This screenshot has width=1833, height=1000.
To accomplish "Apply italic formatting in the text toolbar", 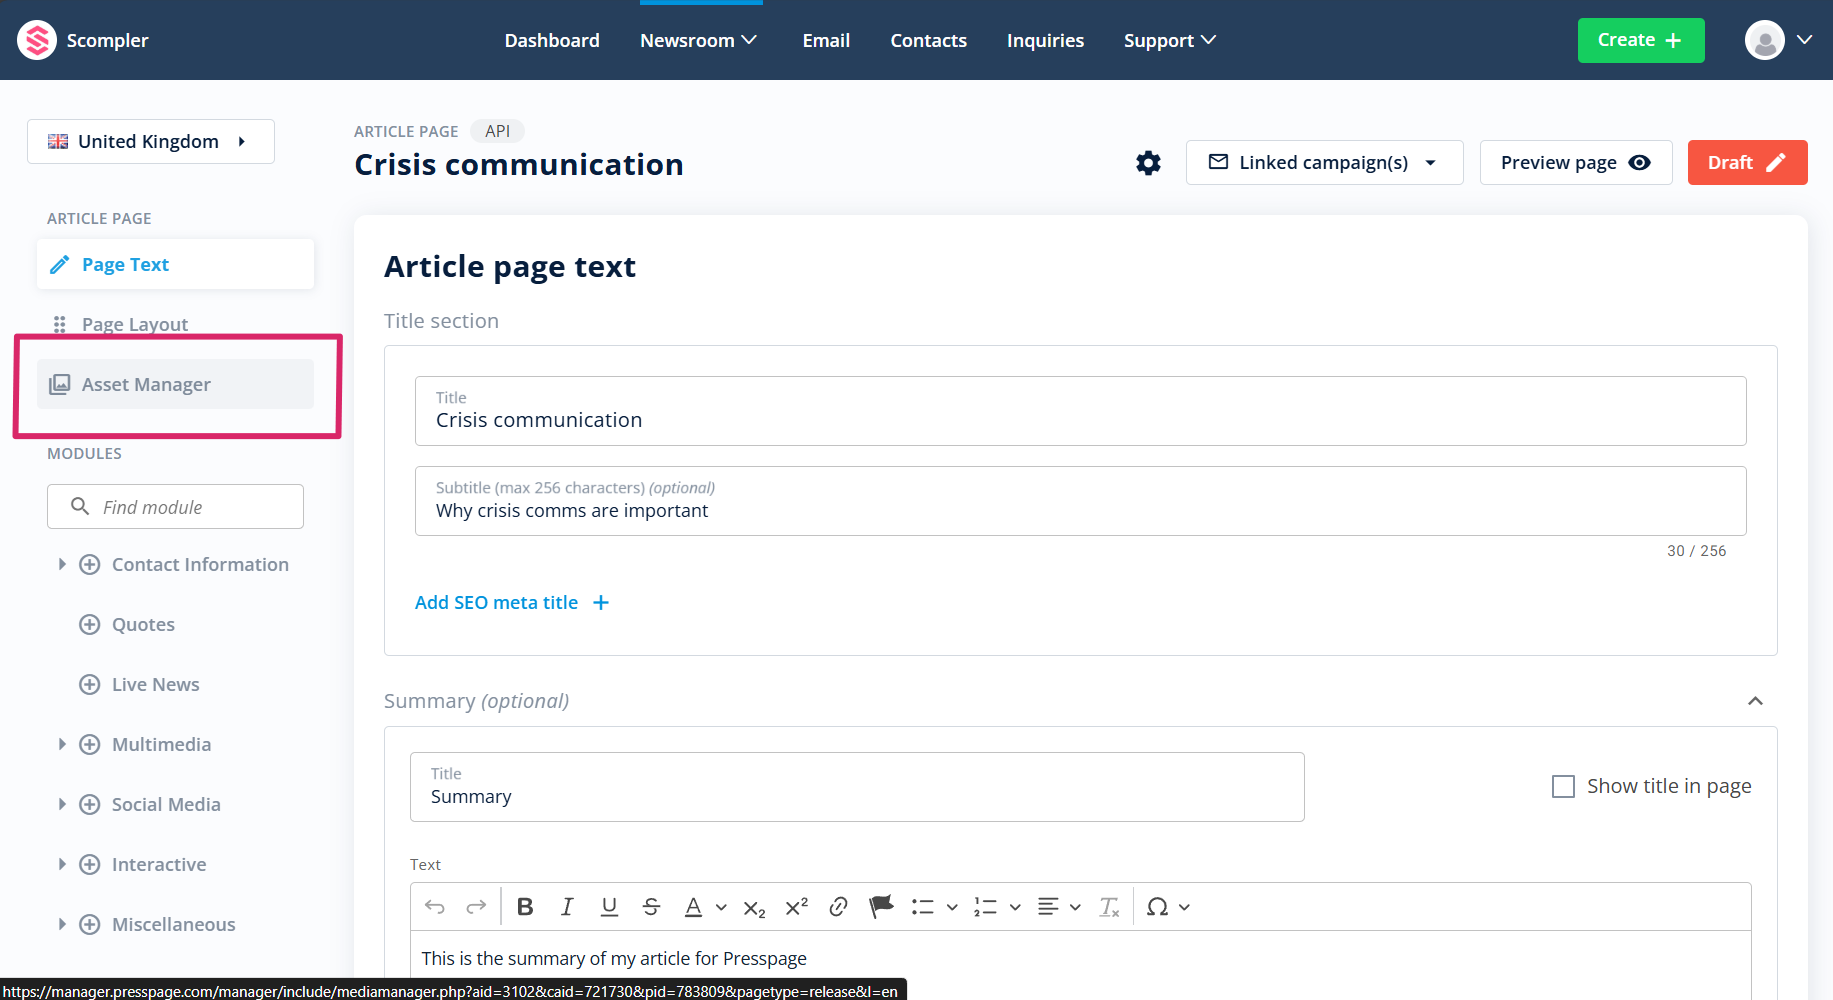I will click(567, 907).
